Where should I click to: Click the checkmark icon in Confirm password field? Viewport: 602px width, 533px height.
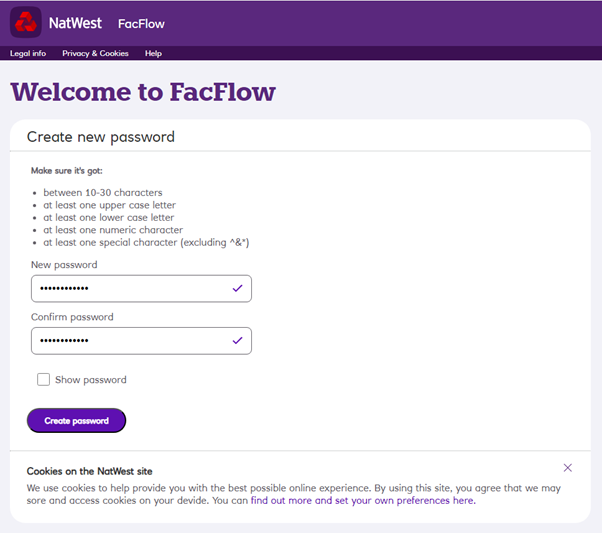click(x=237, y=340)
